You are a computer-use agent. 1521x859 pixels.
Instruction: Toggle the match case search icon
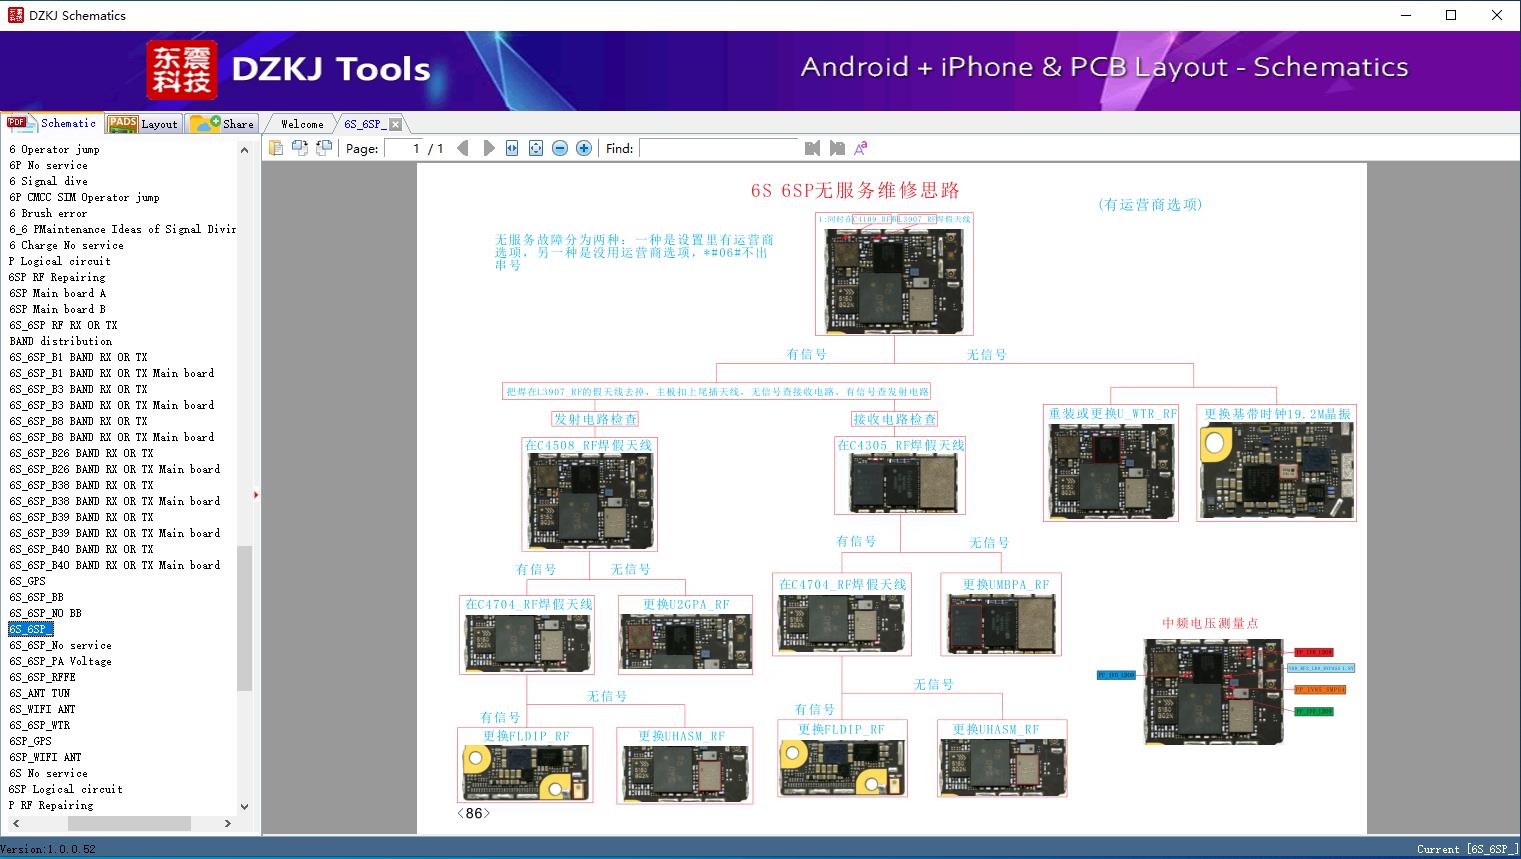(861, 148)
